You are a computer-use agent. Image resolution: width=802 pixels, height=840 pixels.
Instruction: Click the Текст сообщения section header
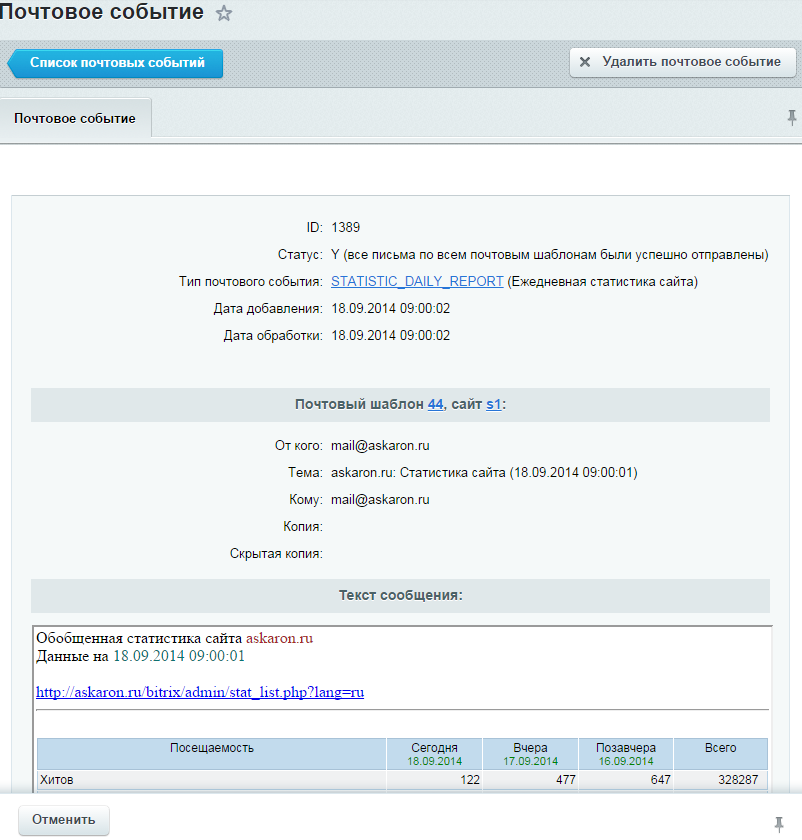400,596
